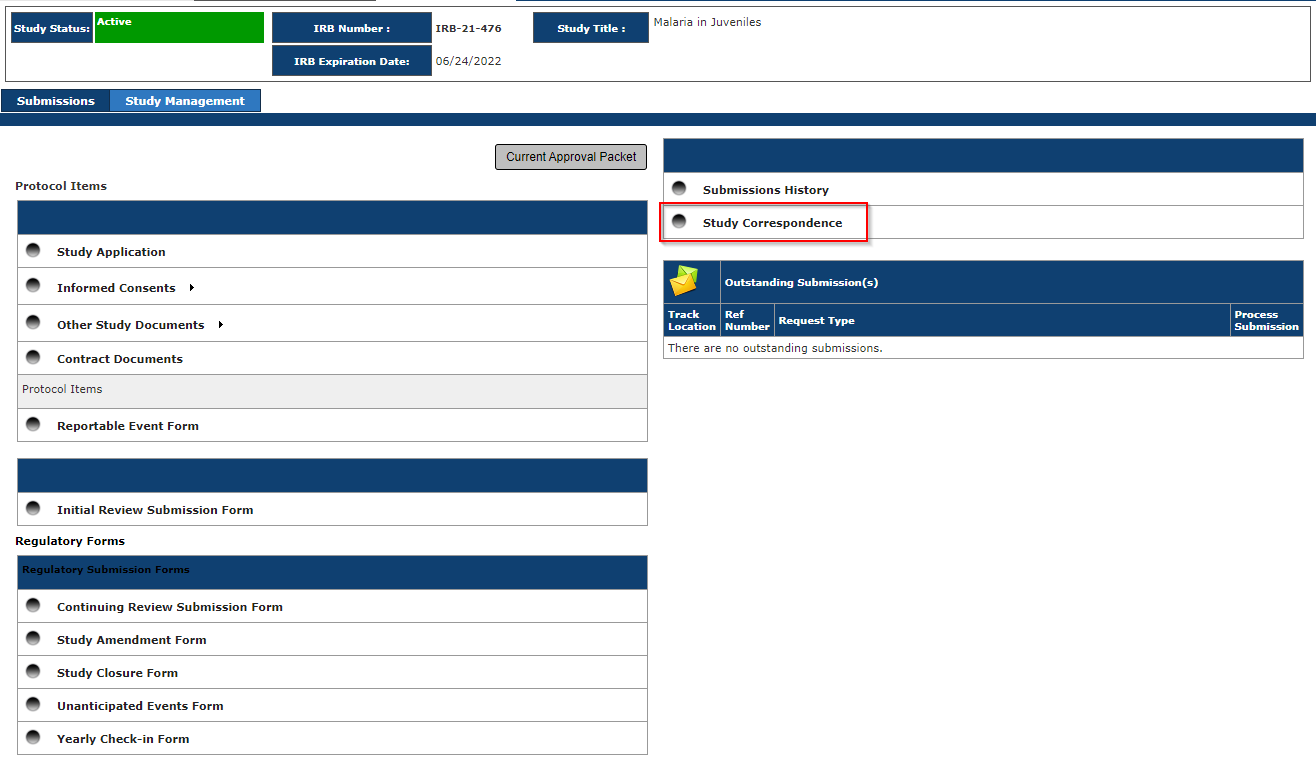The image size is (1316, 766).
Task: Click the bullet icon beside Reportable Event Form
Action: [x=33, y=424]
